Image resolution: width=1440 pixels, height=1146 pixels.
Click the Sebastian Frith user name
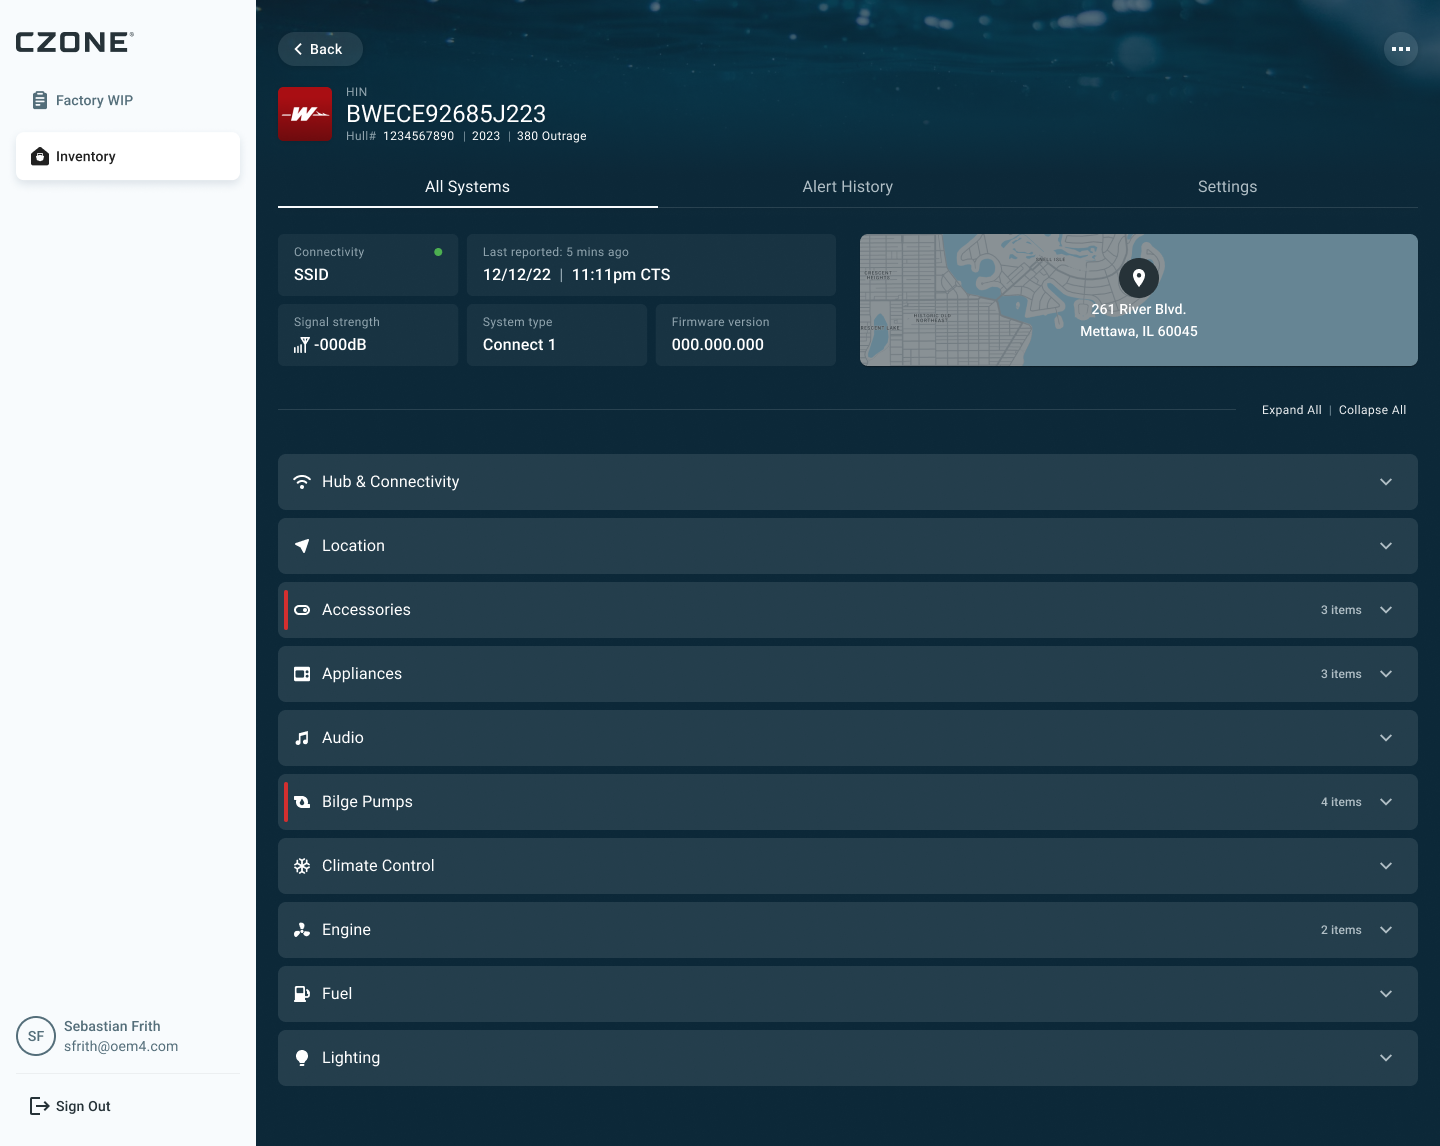(112, 1026)
